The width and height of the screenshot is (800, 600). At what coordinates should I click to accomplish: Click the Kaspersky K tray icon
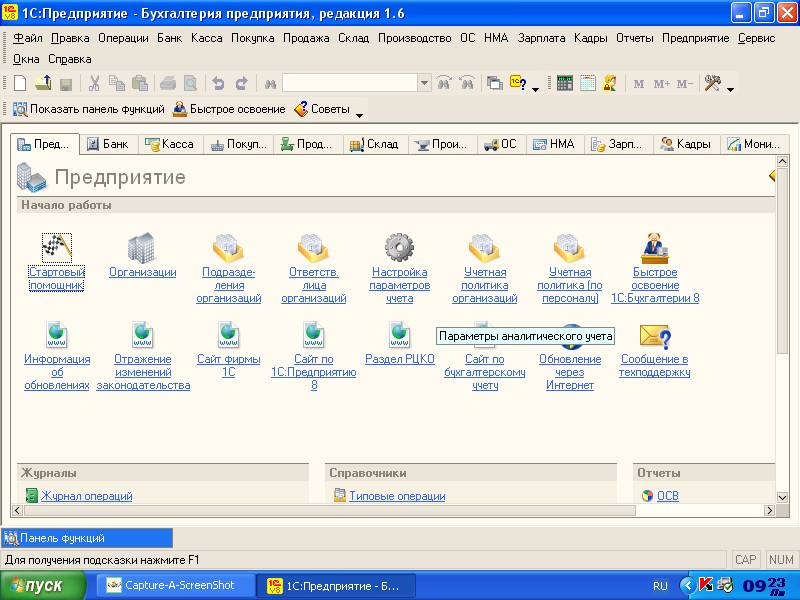(705, 584)
